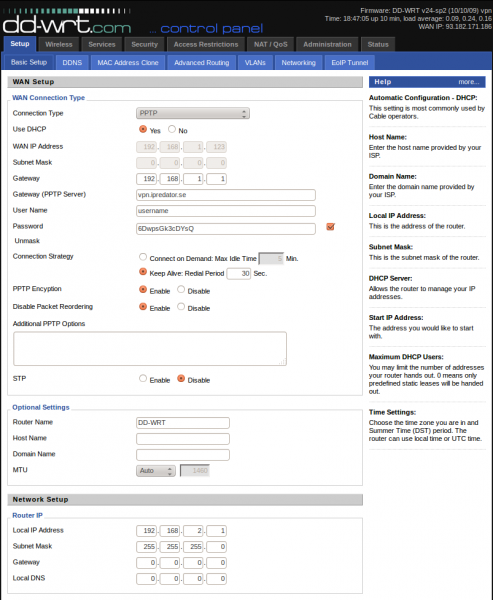Select Use DHCP No option
493x600 pixels.
pyautogui.click(x=172, y=129)
